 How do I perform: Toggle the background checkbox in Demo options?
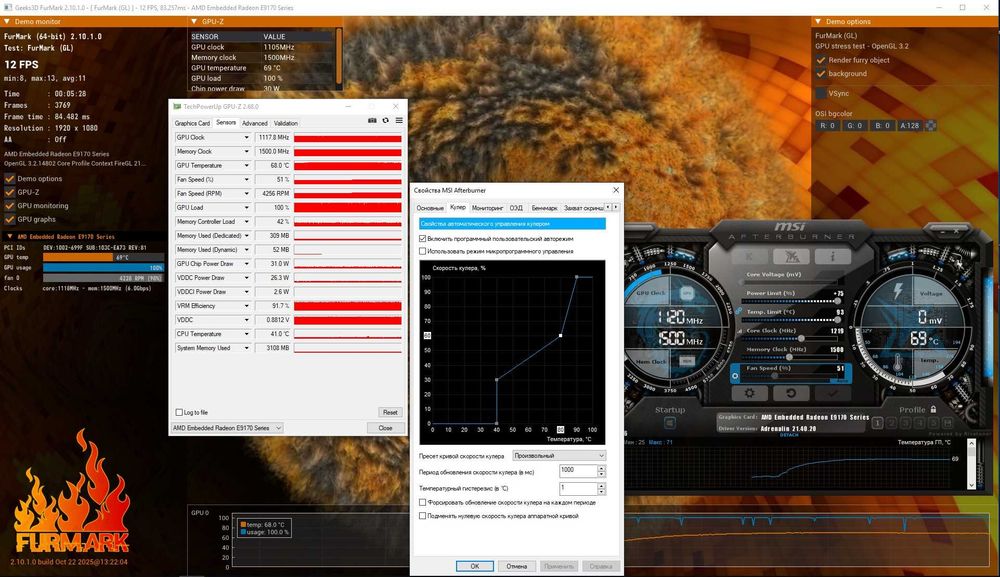(x=821, y=73)
